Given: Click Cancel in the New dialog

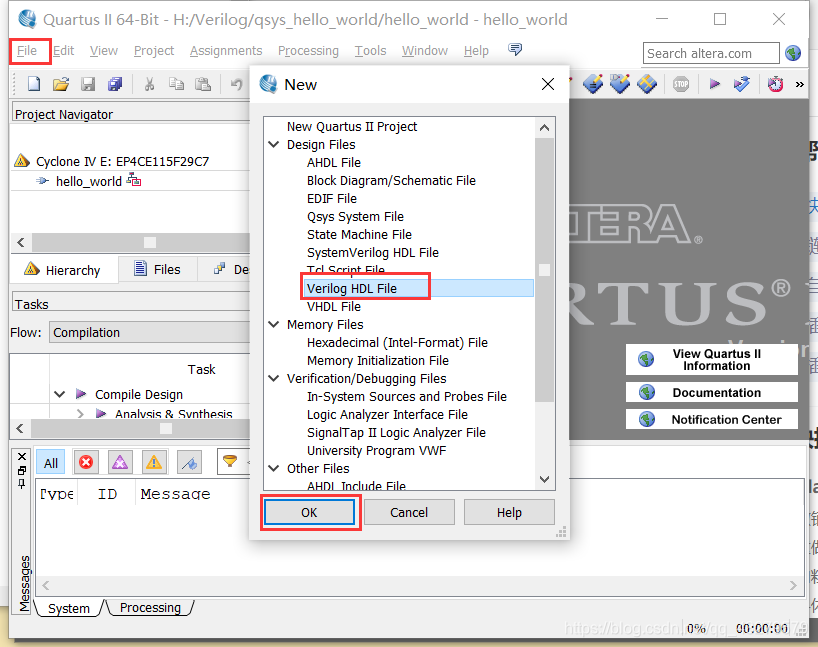Looking at the screenshot, I should coord(409,512).
